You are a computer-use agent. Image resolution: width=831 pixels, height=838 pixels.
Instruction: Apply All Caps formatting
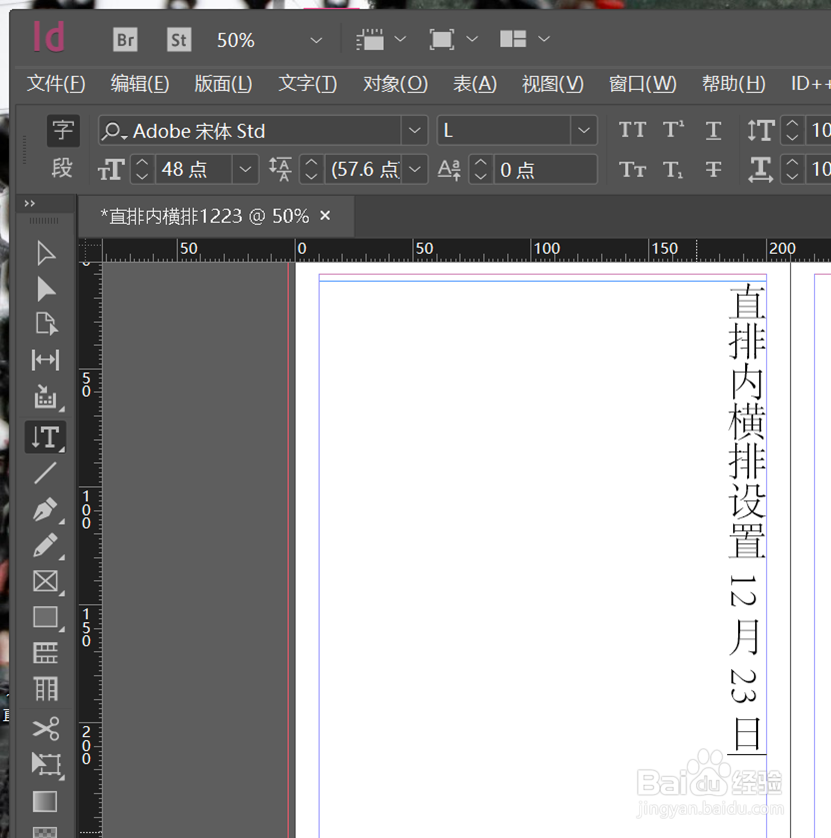click(632, 130)
